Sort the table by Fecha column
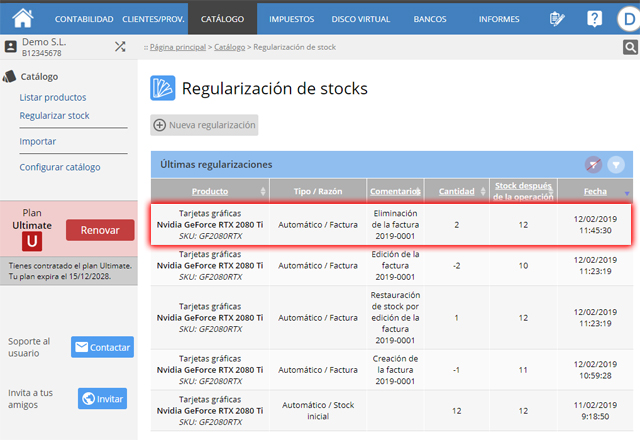 coord(595,191)
